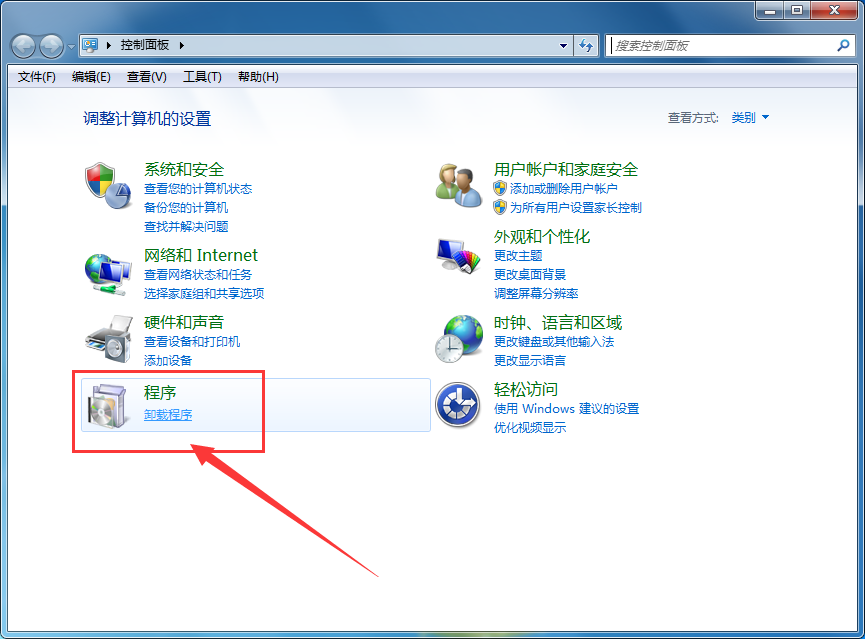Viewport: 865px width, 639px height.
Task: Open the 查看方式 类别 dropdown
Action: click(750, 117)
